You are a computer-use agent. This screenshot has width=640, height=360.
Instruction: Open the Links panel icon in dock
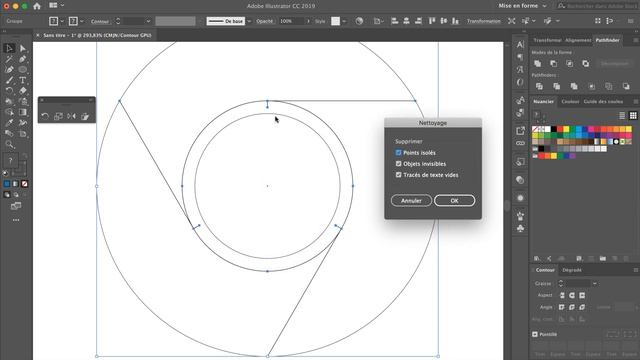click(x=520, y=143)
